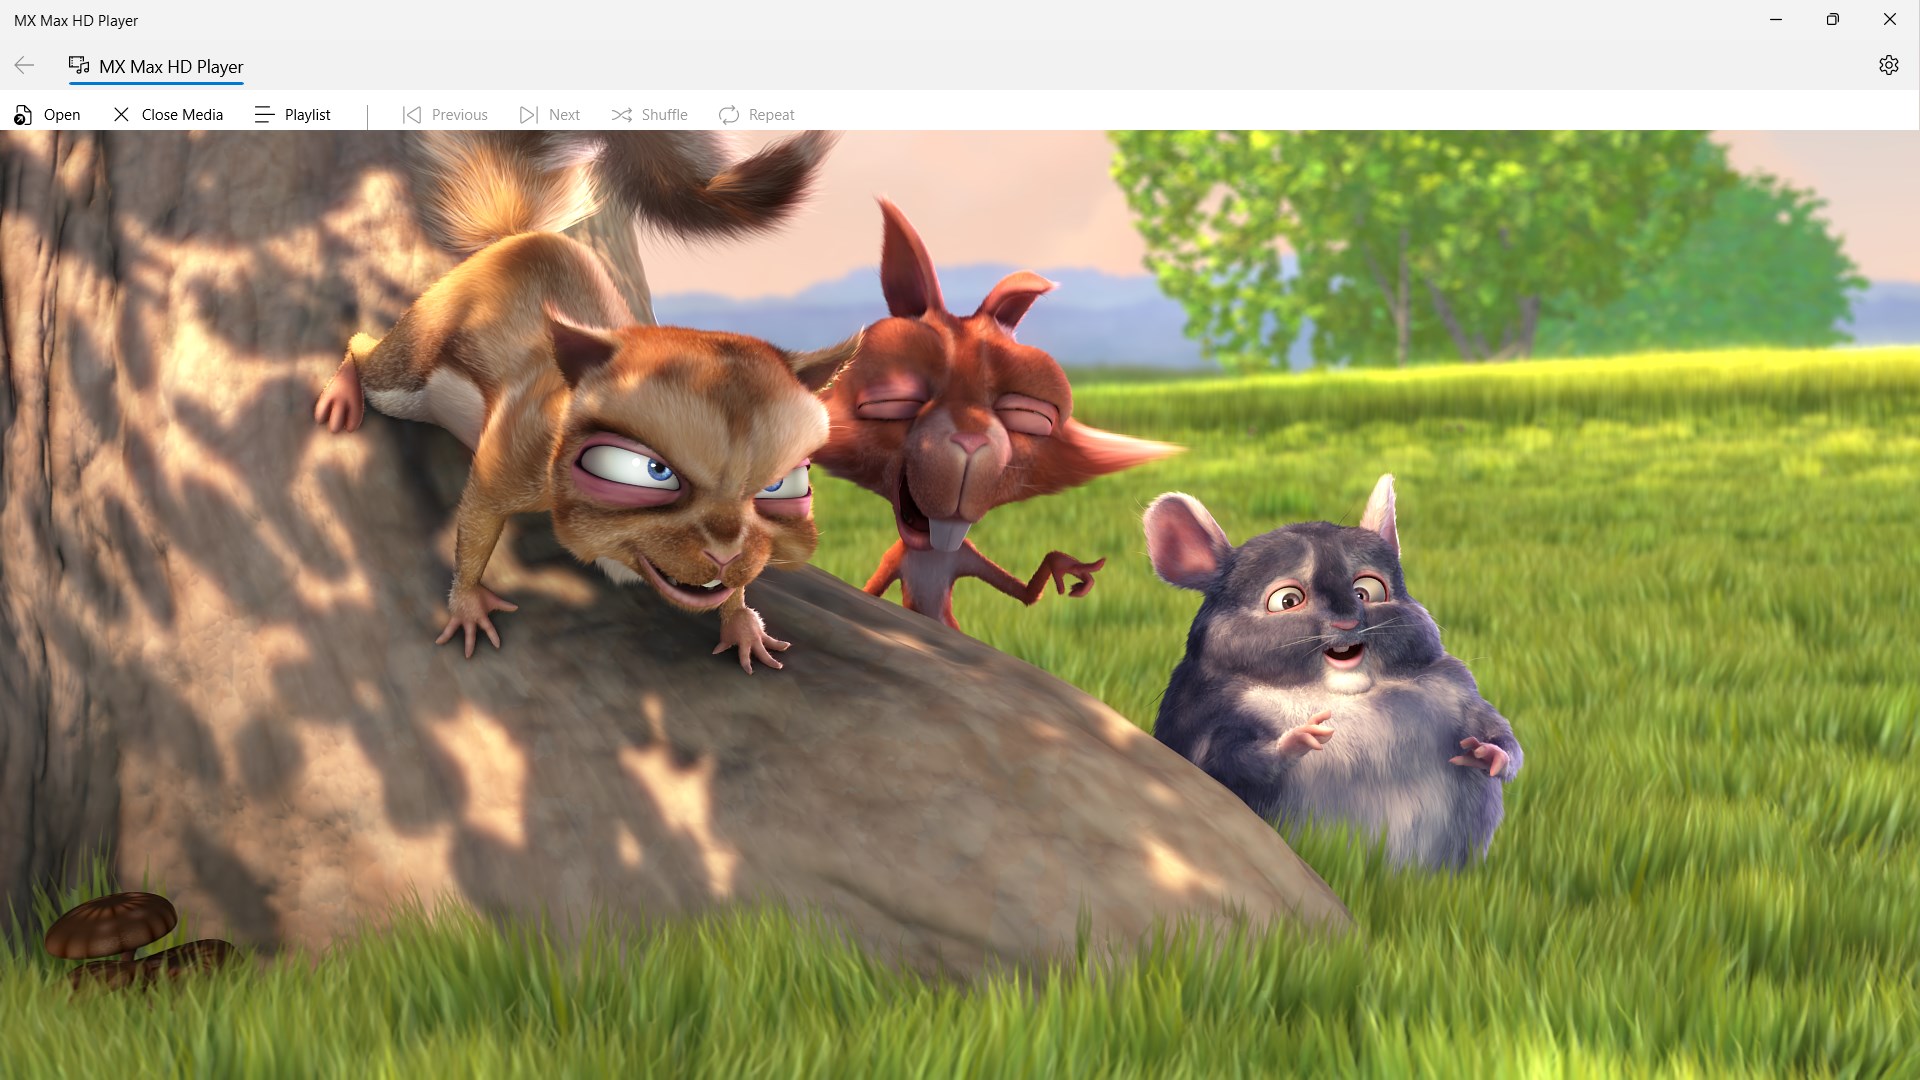Enable shuffle playback

(x=621, y=114)
